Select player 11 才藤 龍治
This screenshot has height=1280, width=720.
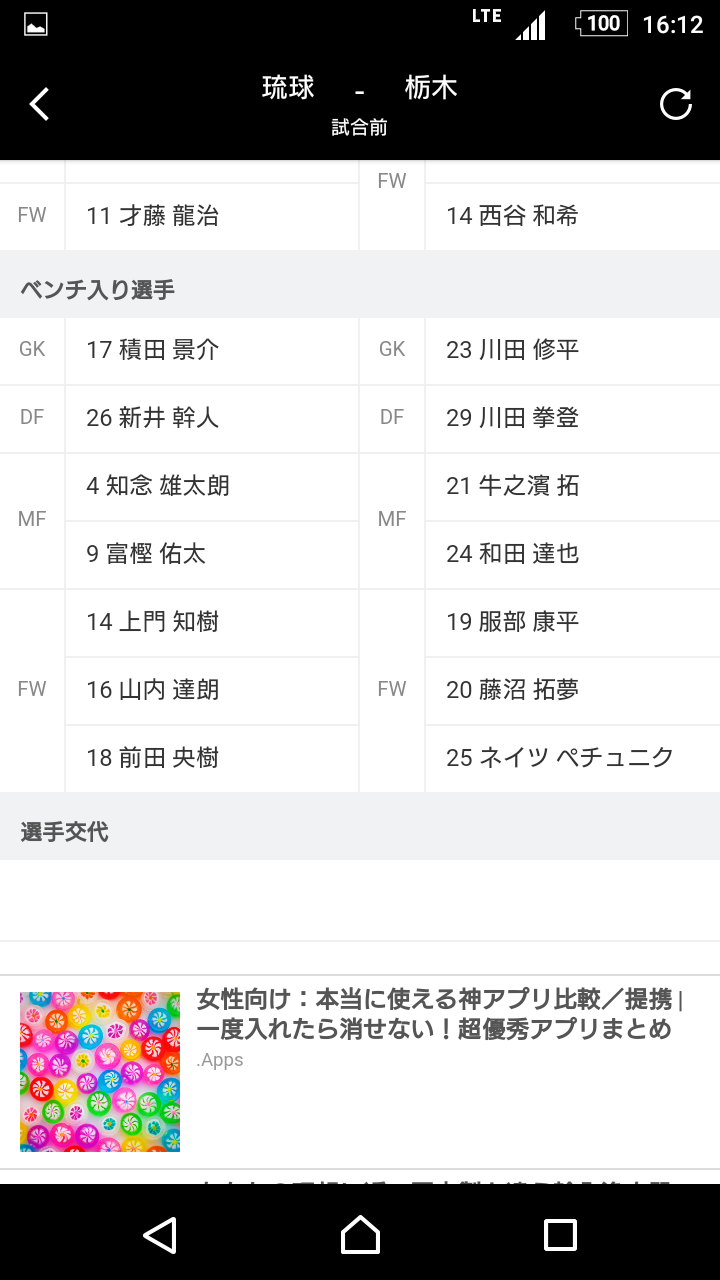[153, 216]
